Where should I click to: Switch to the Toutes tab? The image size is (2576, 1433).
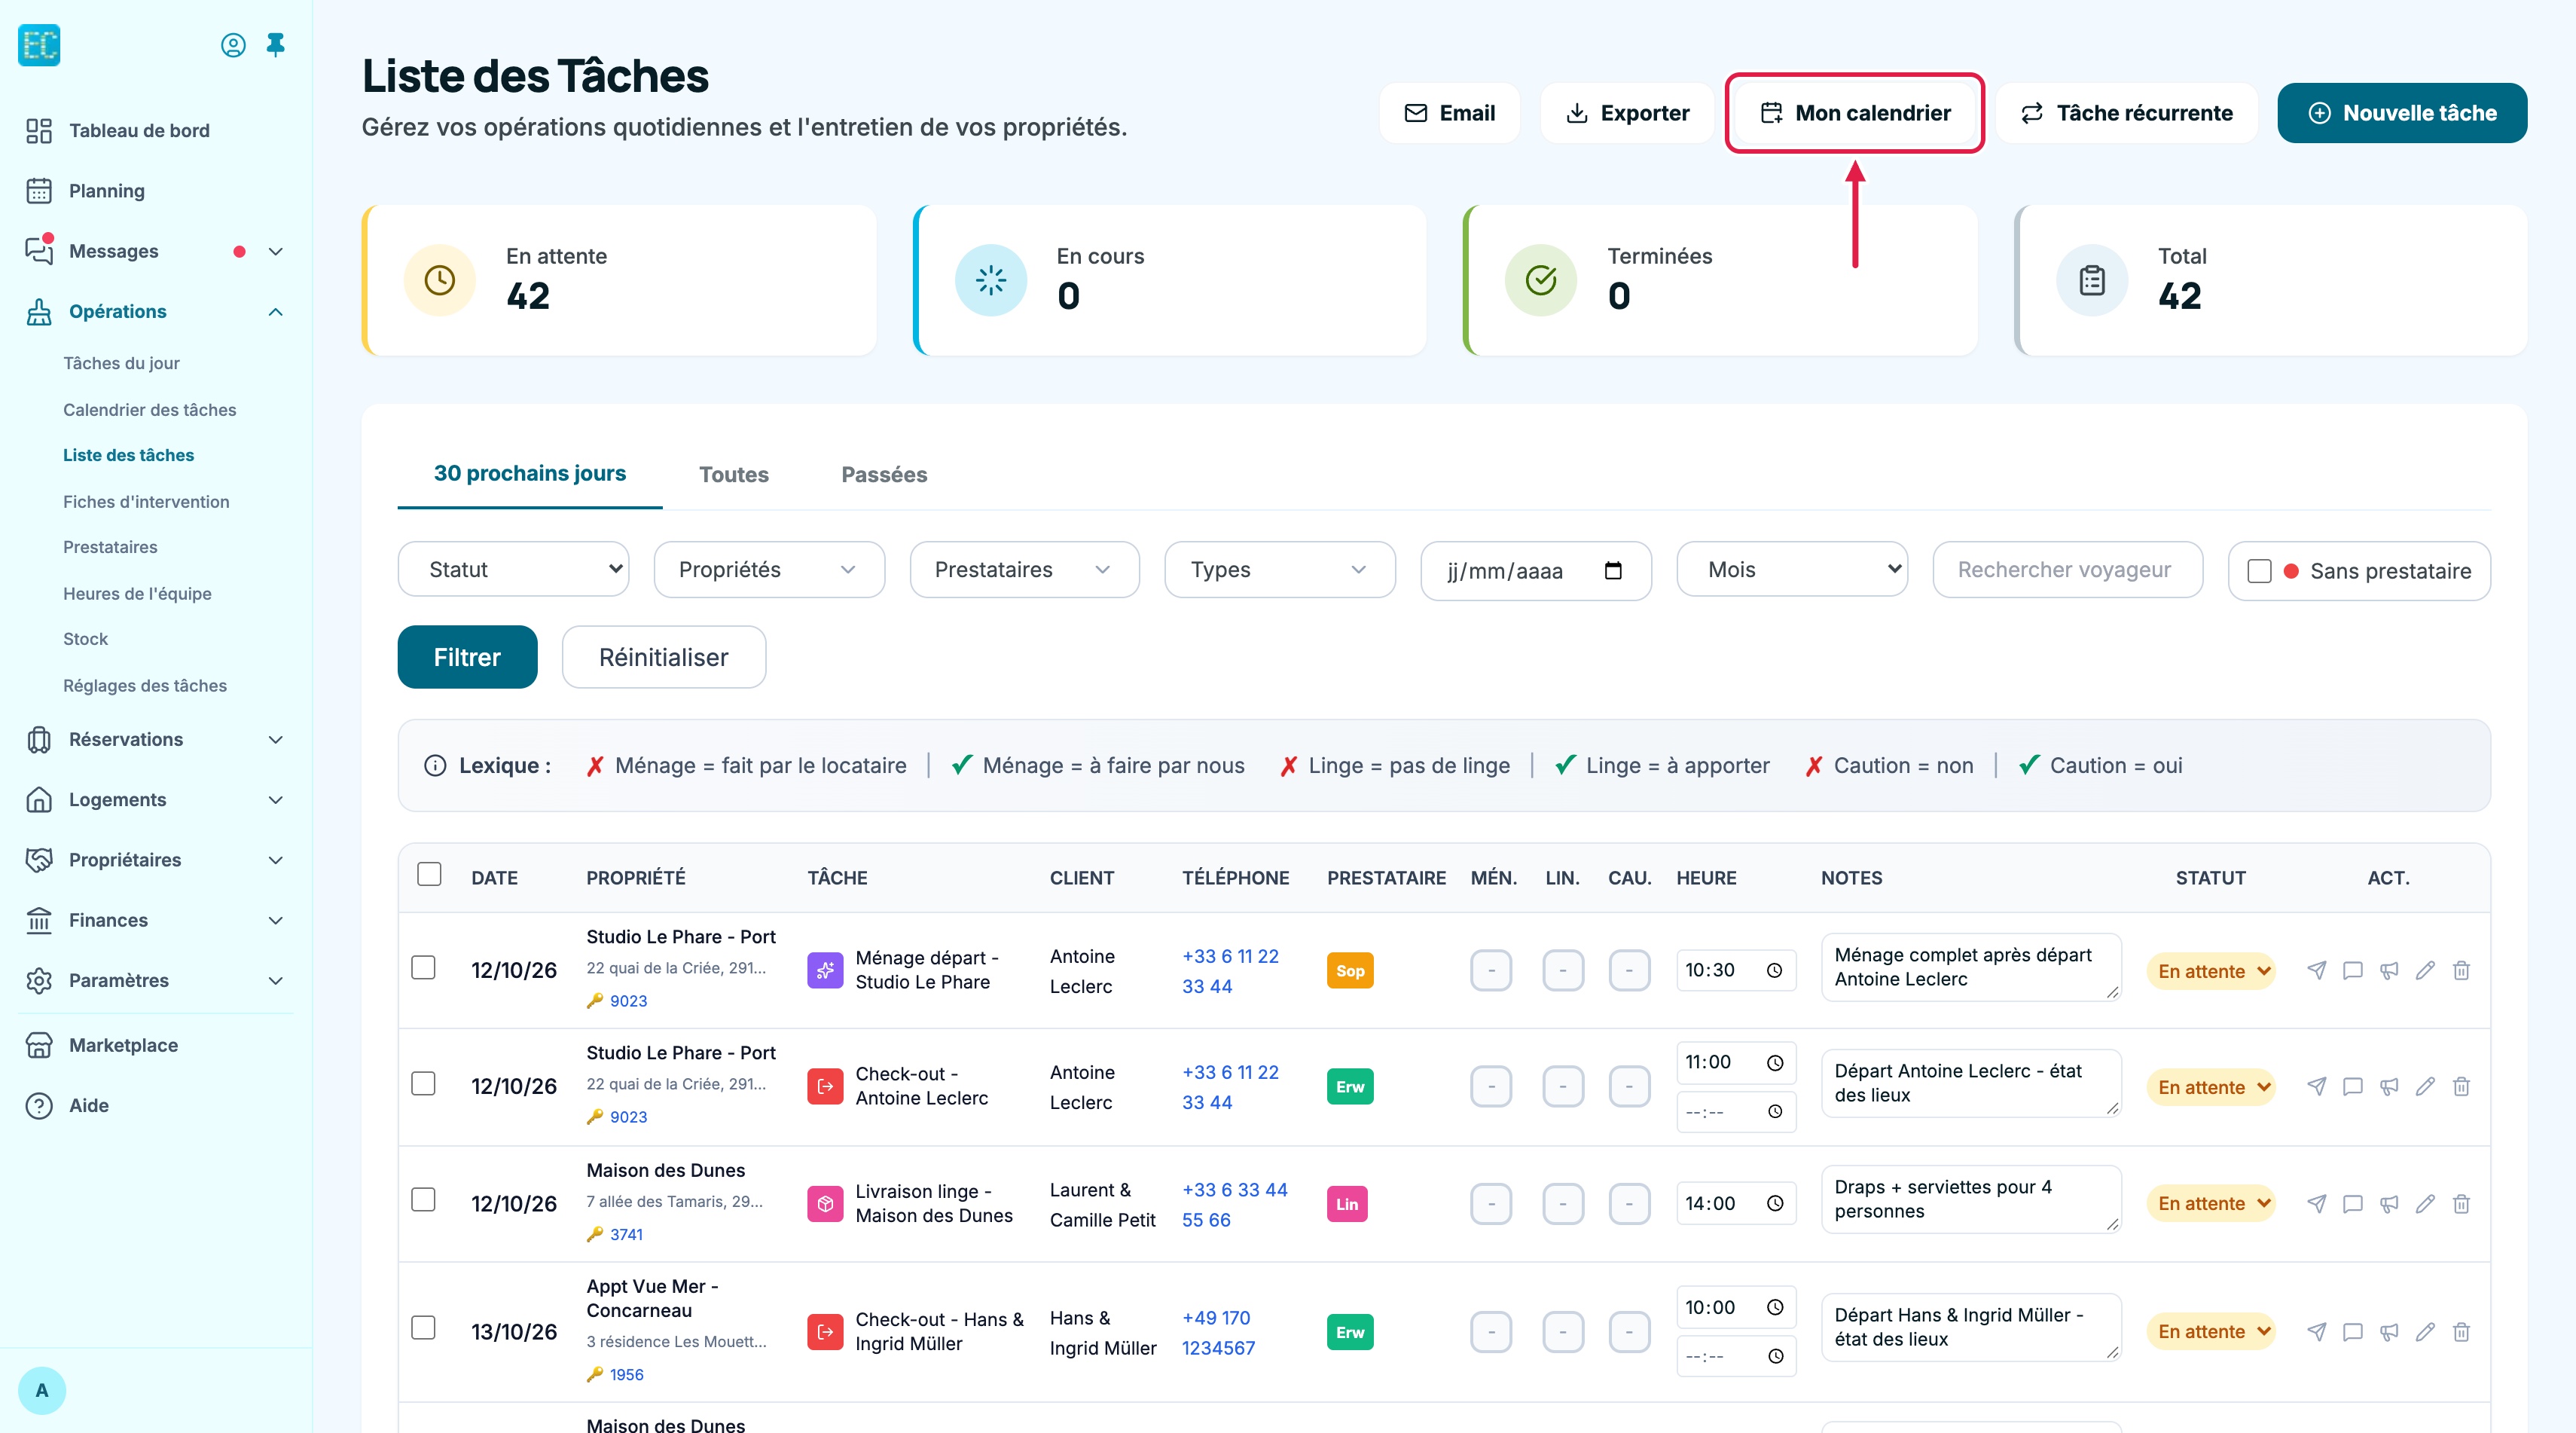pos(734,474)
